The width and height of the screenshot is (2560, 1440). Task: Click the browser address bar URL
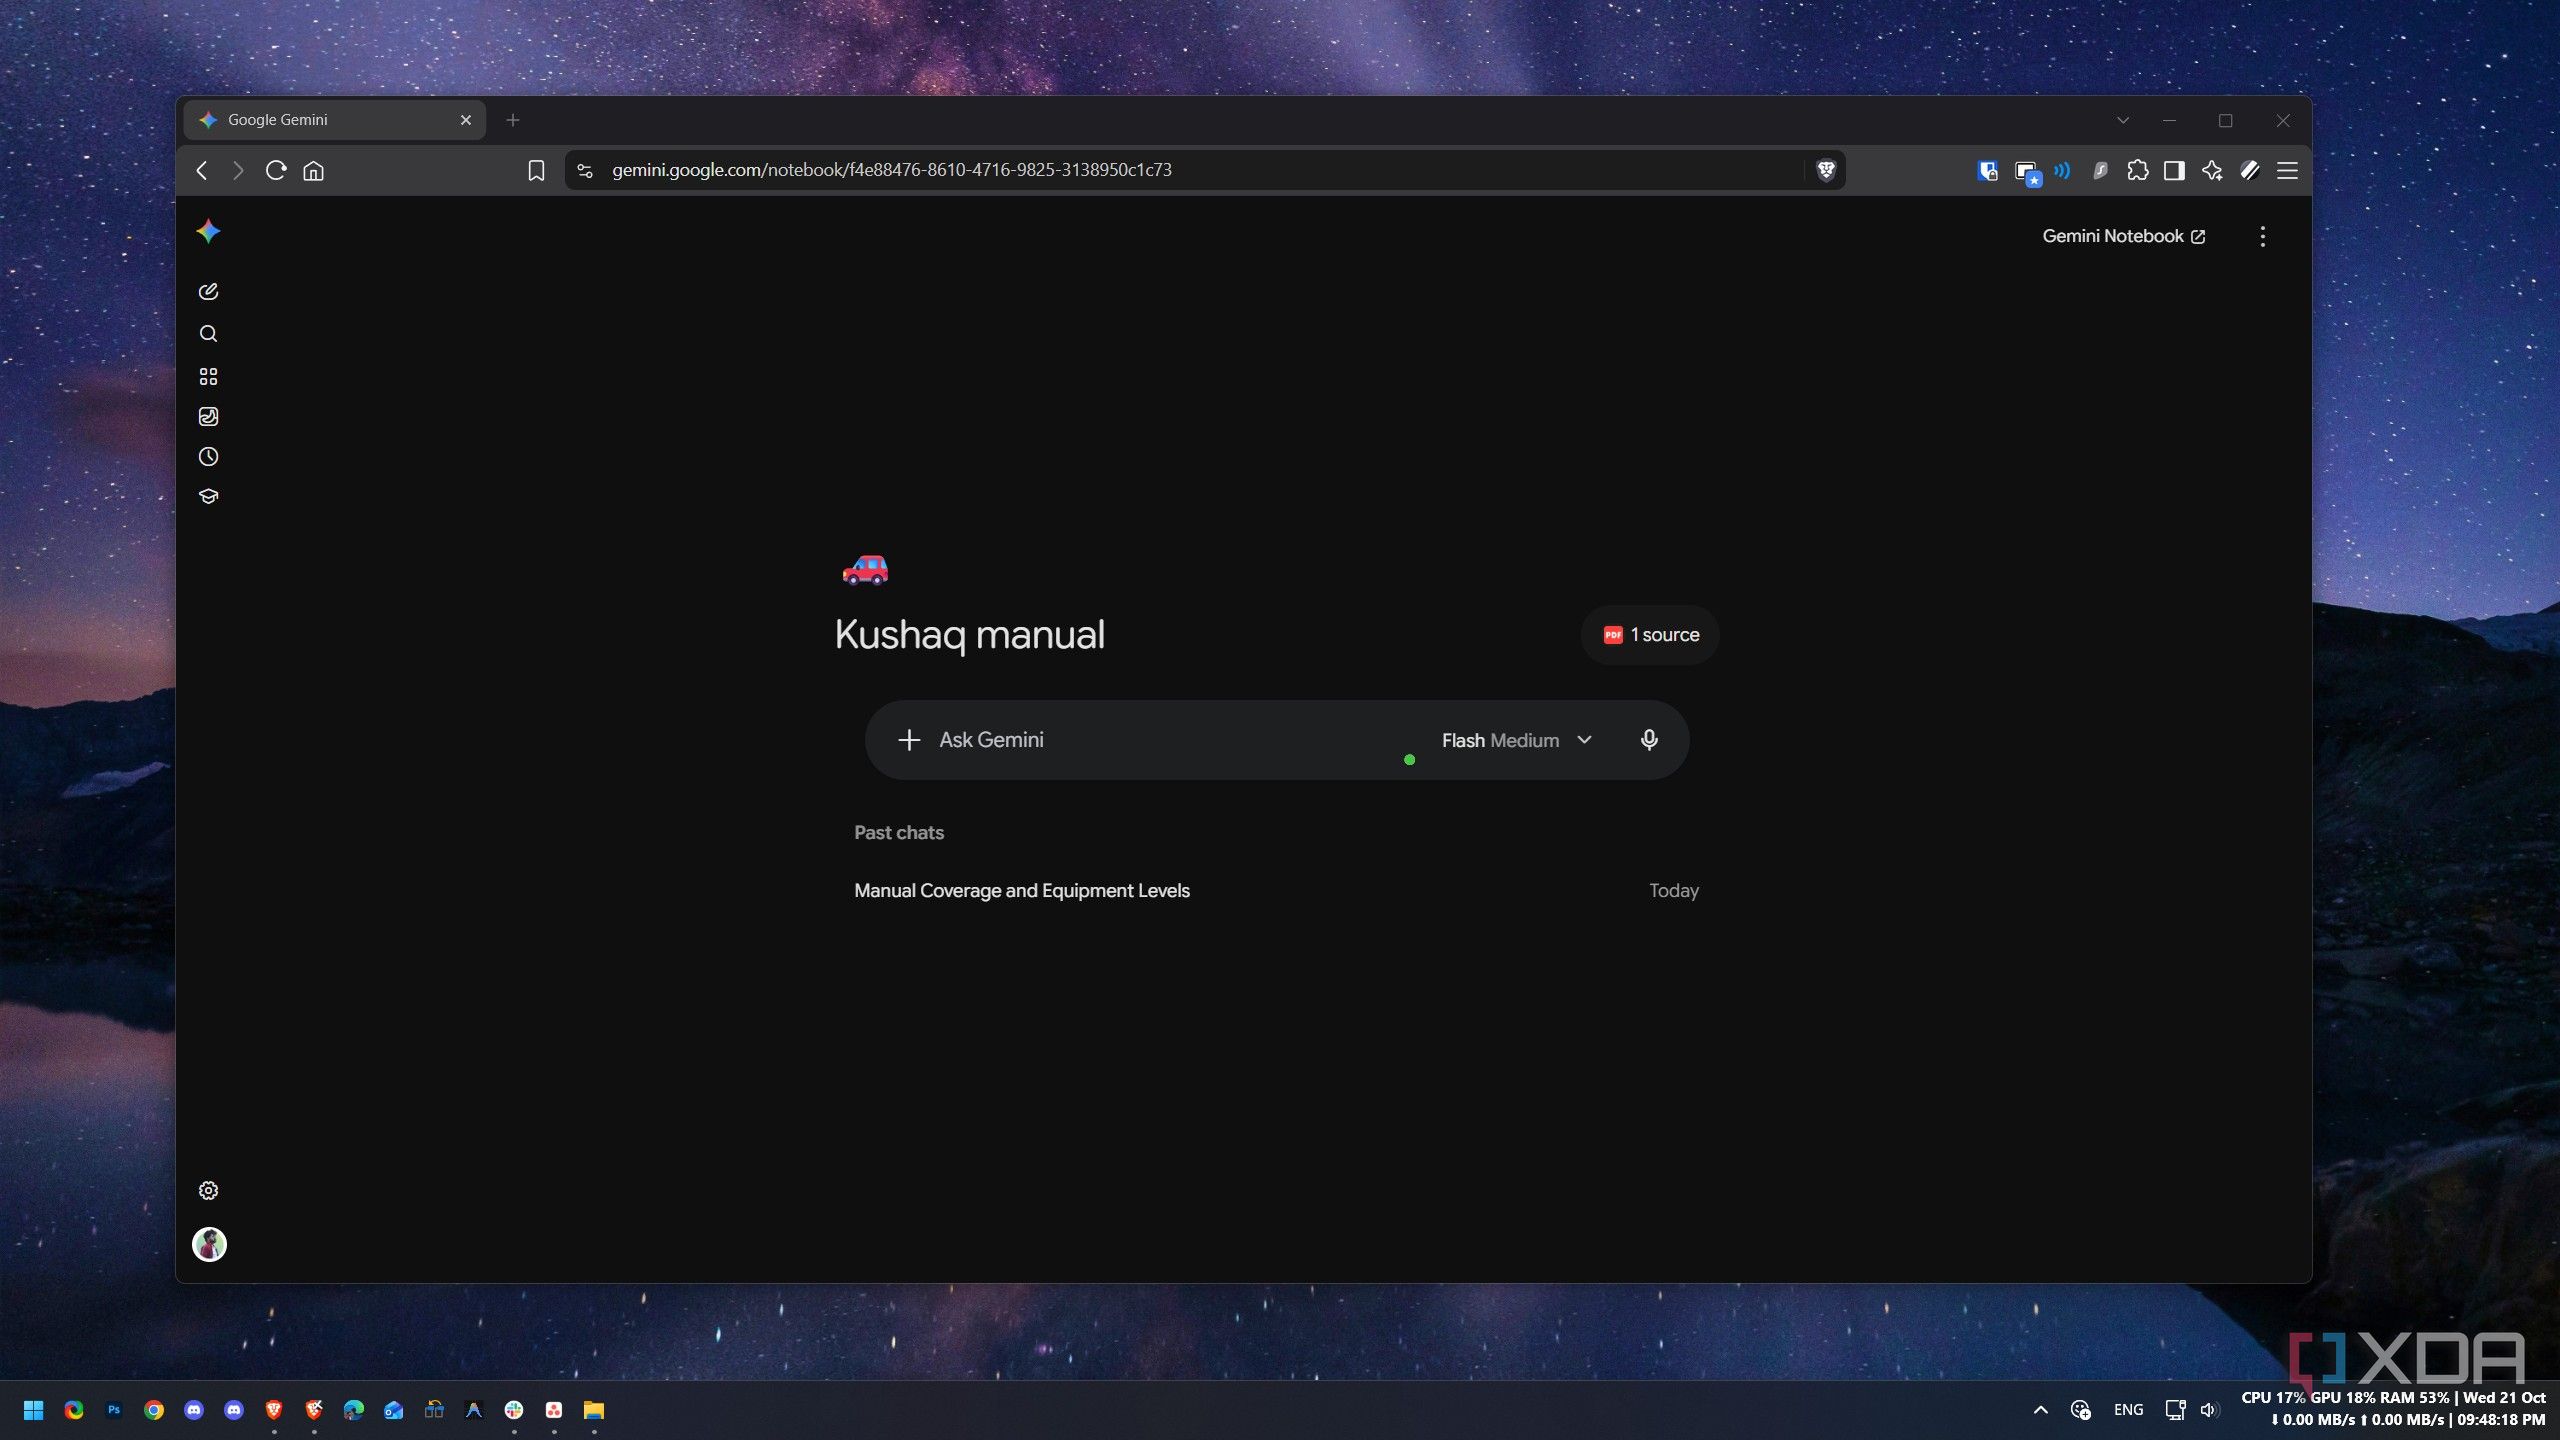coord(892,171)
